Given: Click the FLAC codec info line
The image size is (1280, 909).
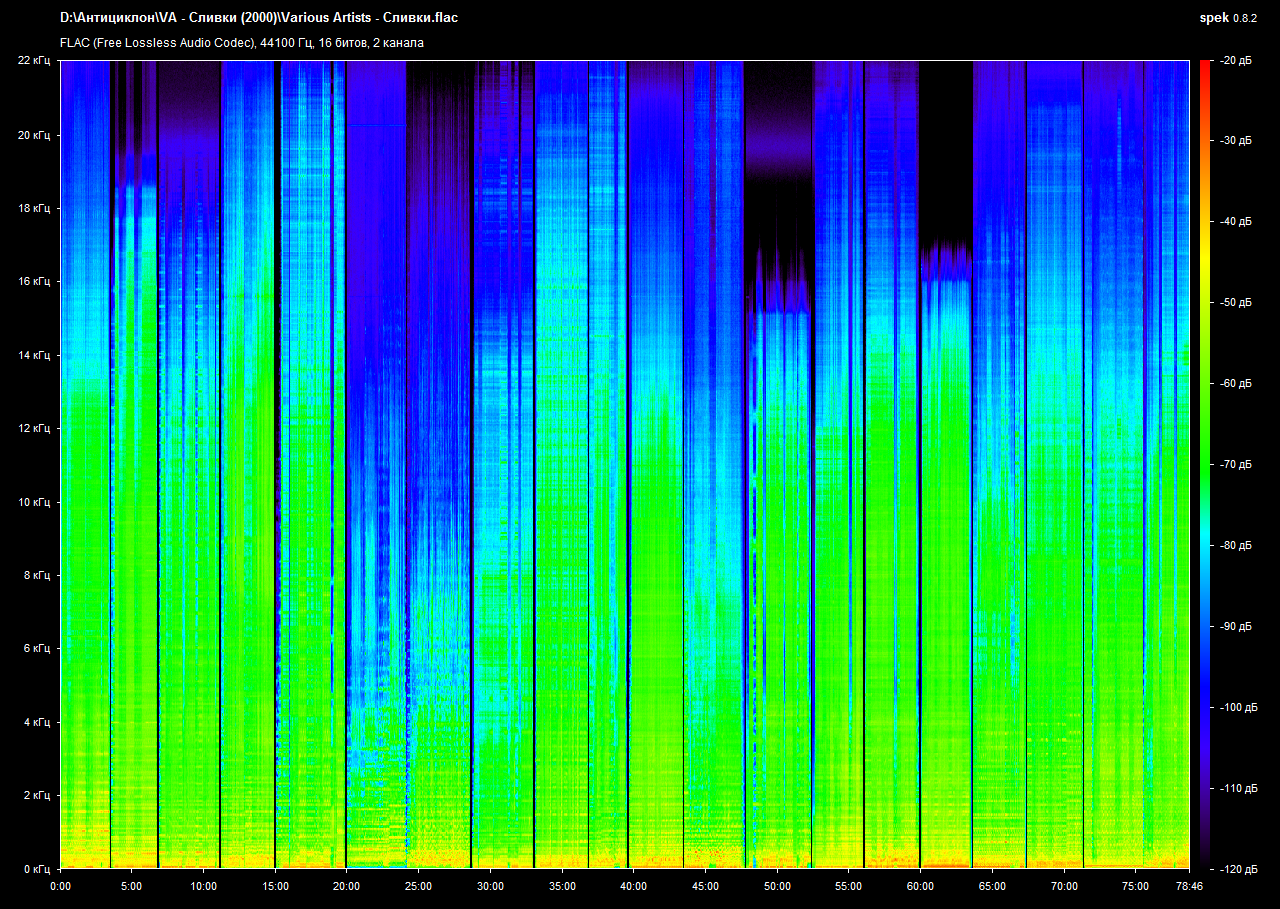Looking at the screenshot, I should [x=242, y=43].
